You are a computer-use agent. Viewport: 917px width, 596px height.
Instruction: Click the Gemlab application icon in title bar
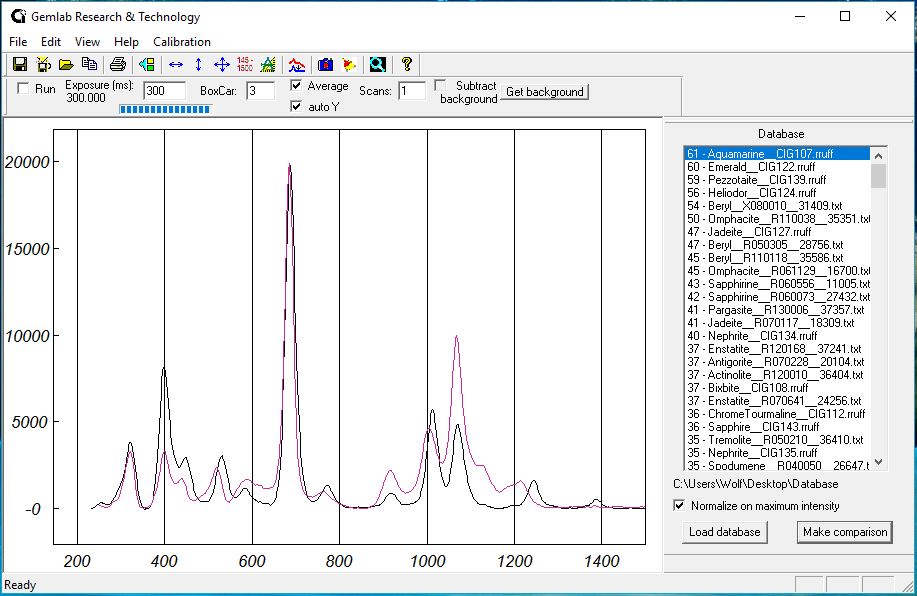pos(18,16)
